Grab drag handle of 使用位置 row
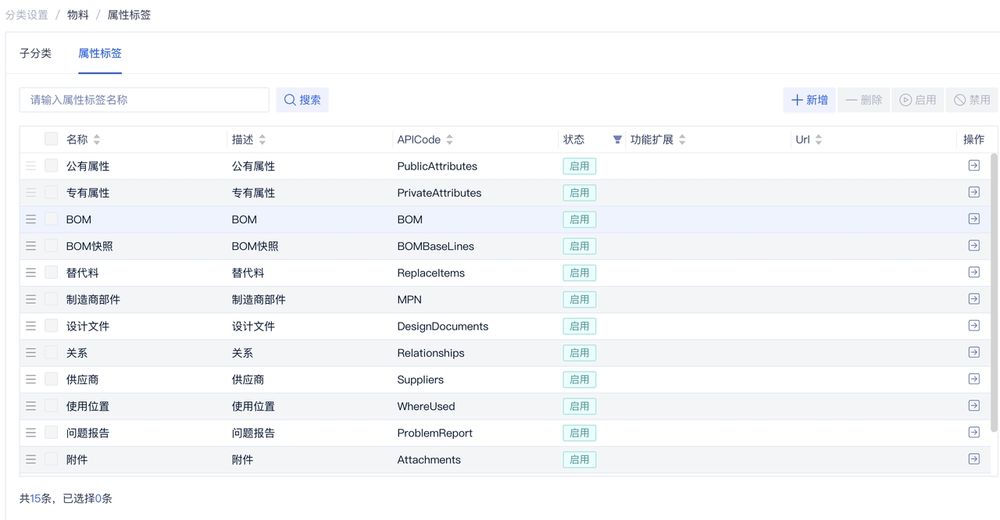 [x=31, y=406]
